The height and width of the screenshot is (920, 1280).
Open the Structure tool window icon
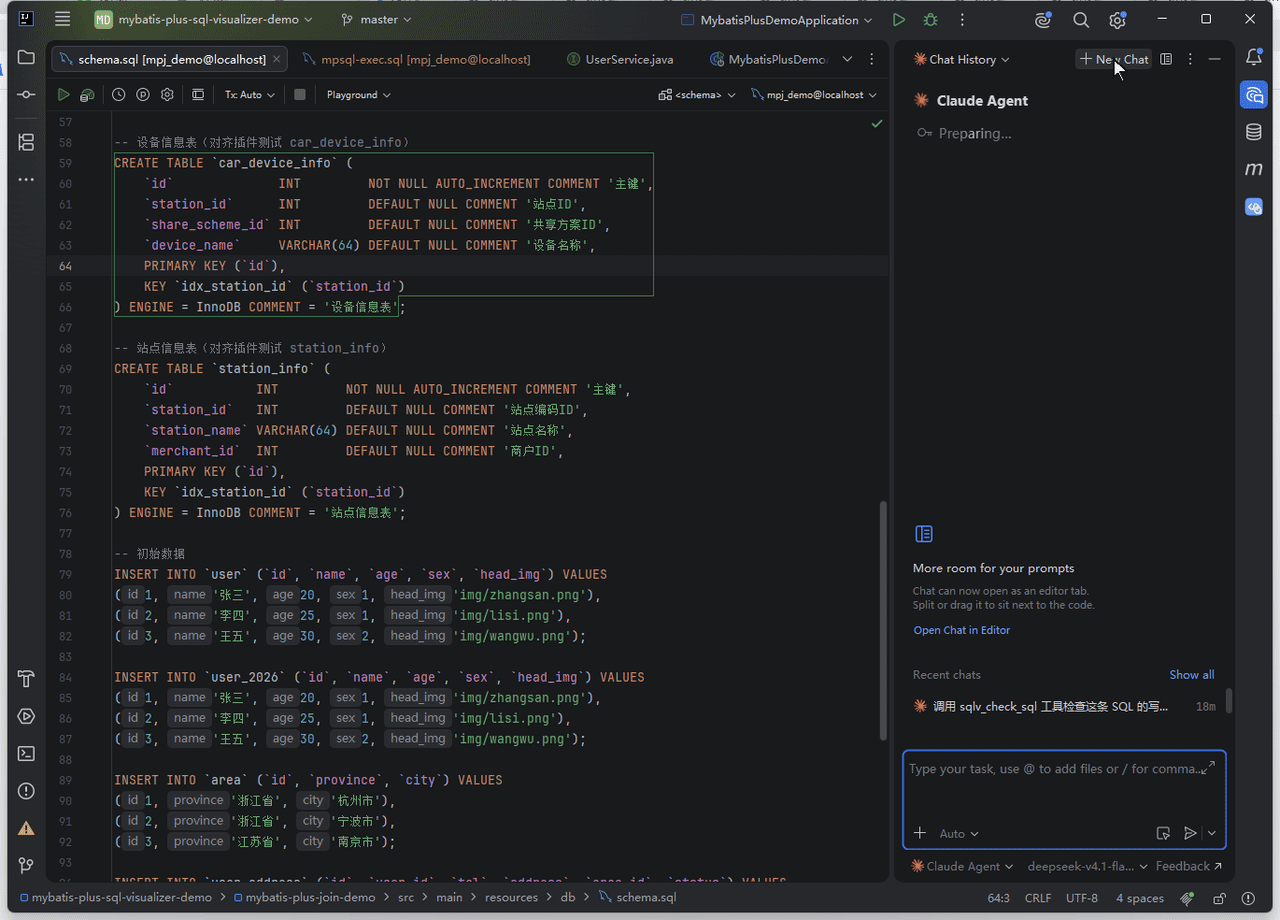click(26, 143)
